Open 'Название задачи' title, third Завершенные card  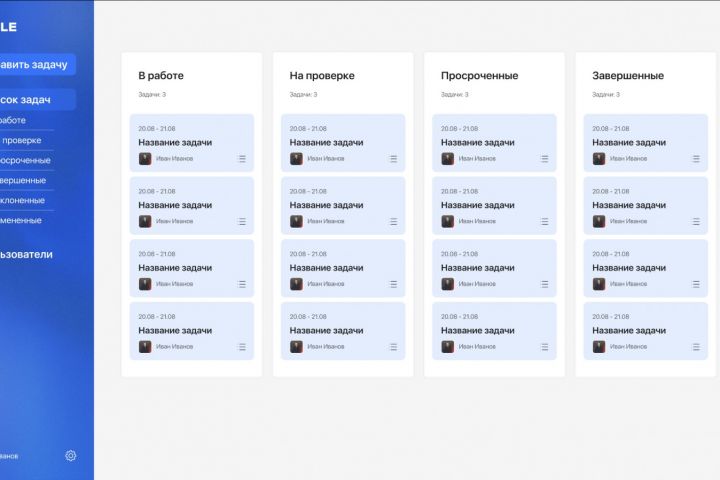(629, 268)
